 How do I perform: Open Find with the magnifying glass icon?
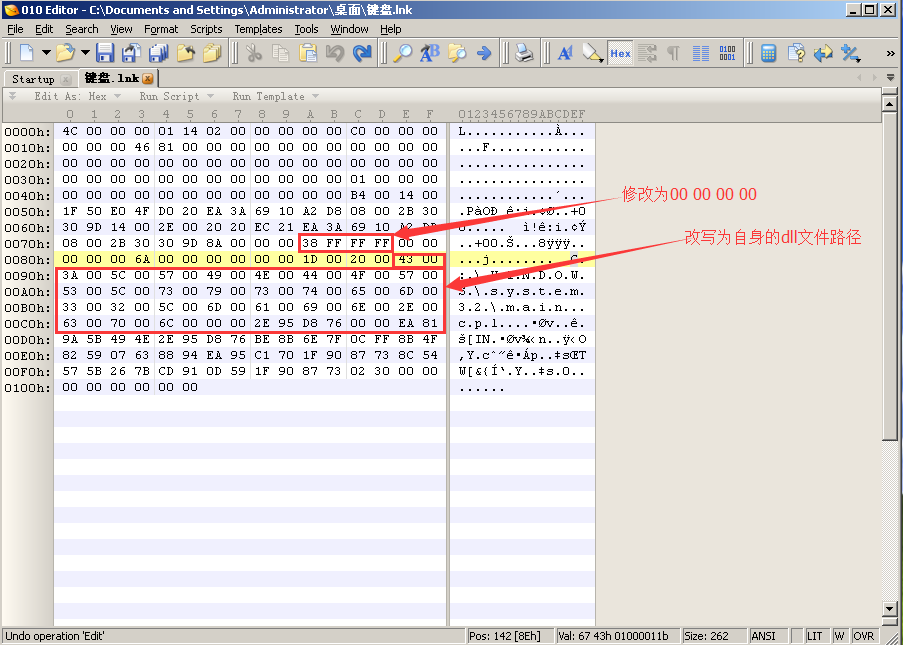tap(403, 53)
